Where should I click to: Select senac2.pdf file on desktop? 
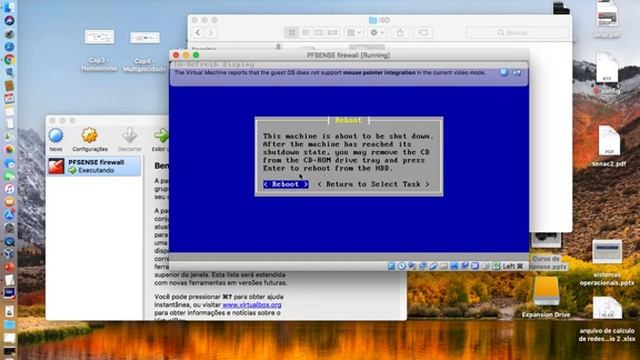click(x=609, y=147)
